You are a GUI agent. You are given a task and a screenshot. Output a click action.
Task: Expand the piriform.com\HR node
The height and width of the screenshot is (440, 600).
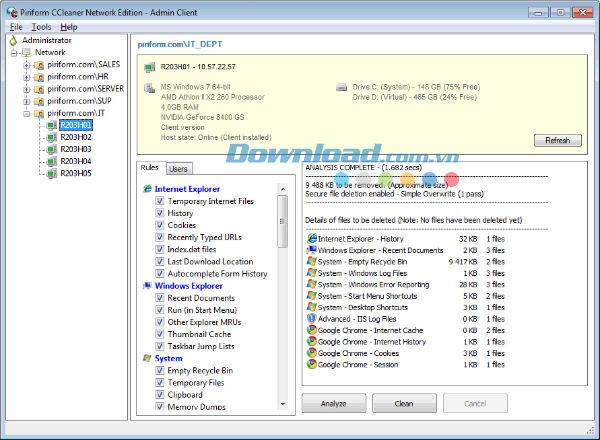[x=26, y=78]
